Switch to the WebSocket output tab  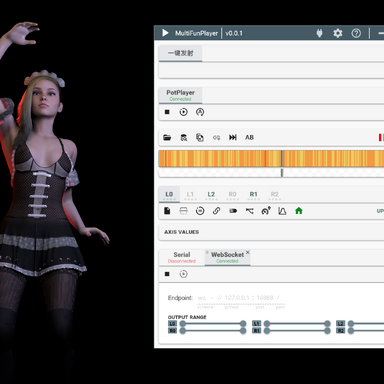(x=227, y=257)
